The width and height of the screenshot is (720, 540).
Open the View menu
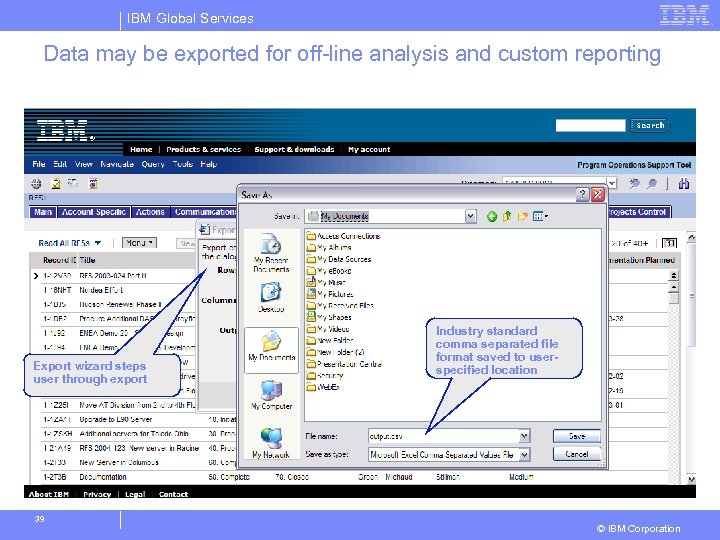click(x=84, y=164)
